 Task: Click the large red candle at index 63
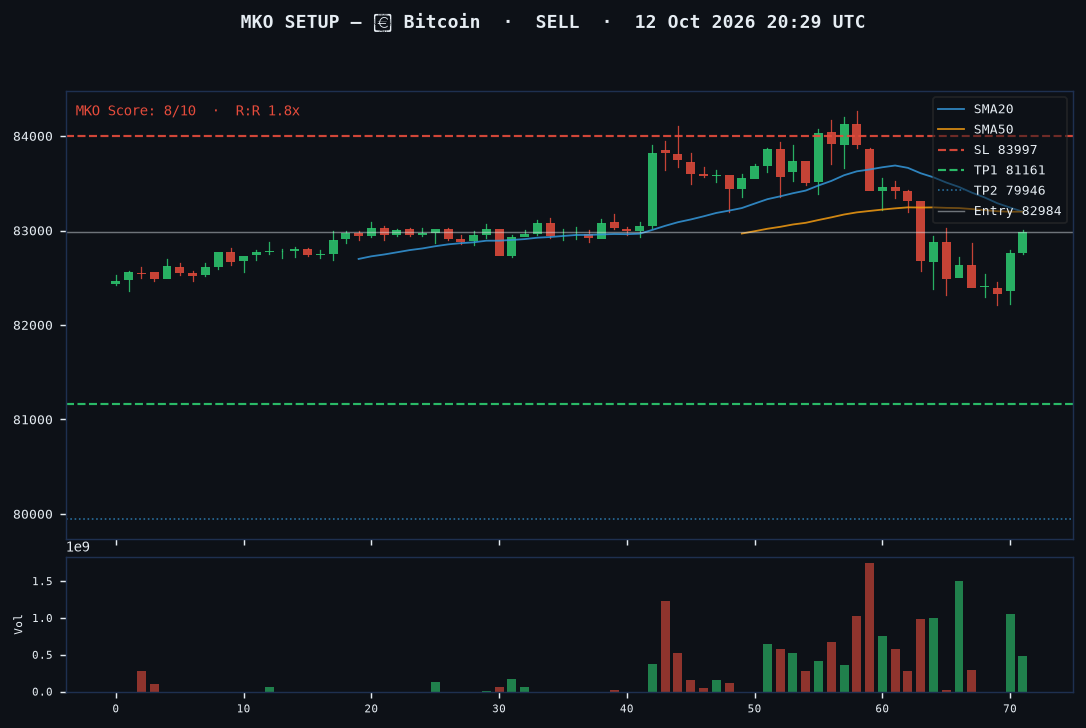tap(920, 231)
